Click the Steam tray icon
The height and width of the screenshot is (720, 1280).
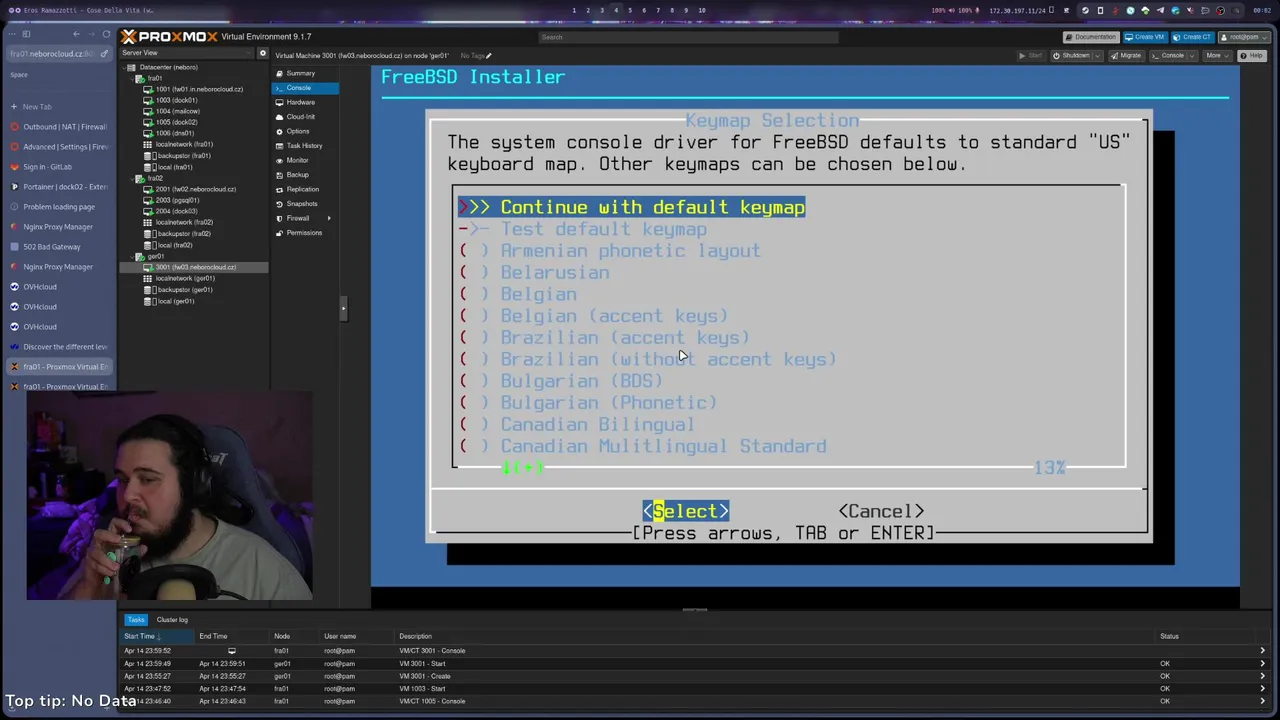coord(1085,11)
